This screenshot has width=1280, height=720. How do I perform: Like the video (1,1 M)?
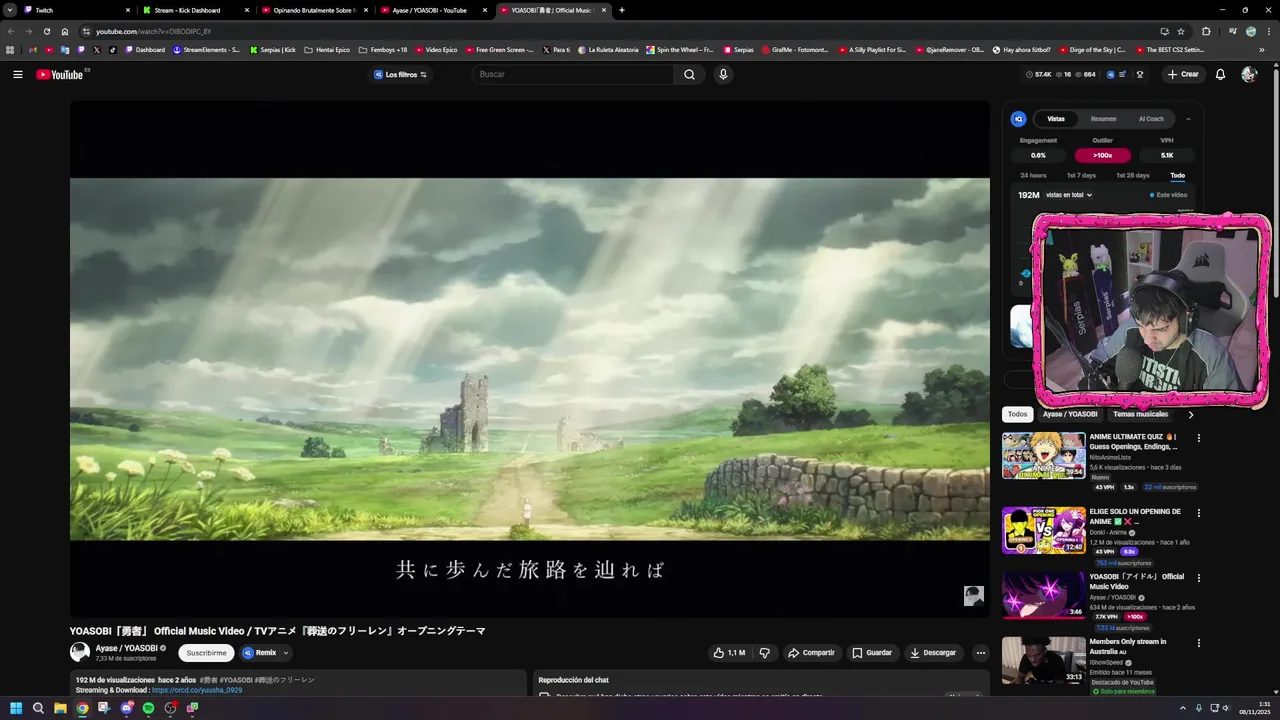[729, 653]
